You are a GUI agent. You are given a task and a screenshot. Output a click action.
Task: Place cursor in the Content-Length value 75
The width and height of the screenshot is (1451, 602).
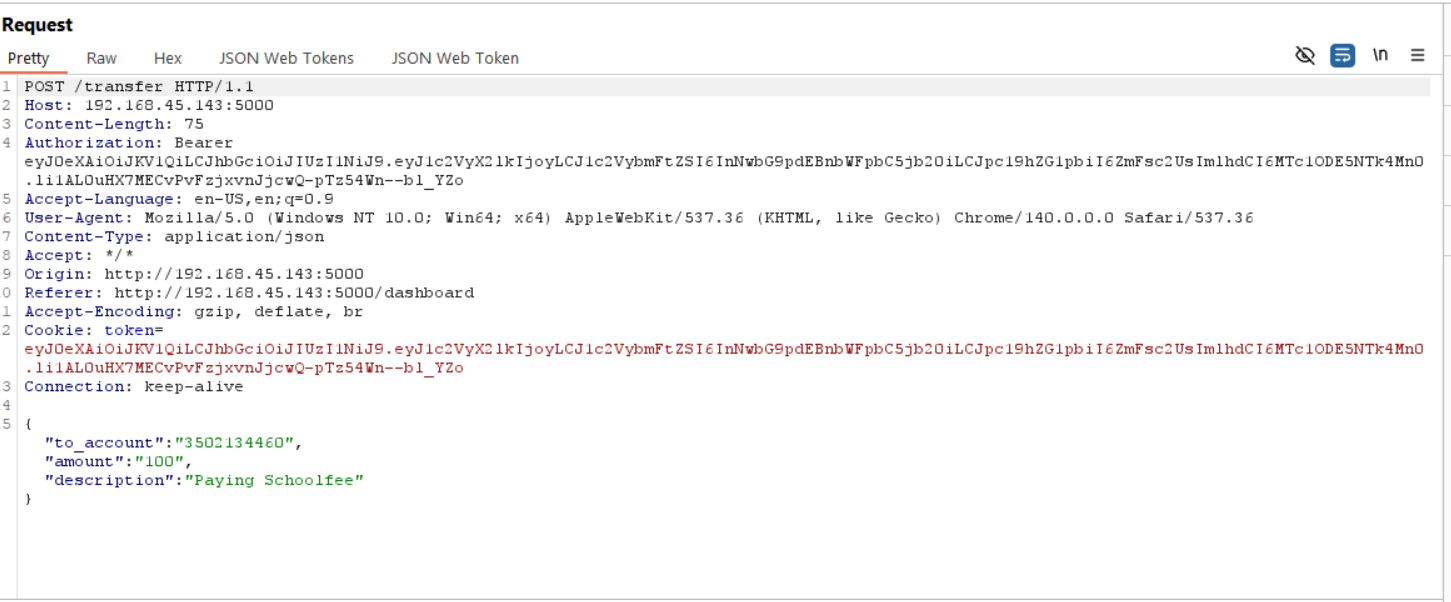[194, 125]
